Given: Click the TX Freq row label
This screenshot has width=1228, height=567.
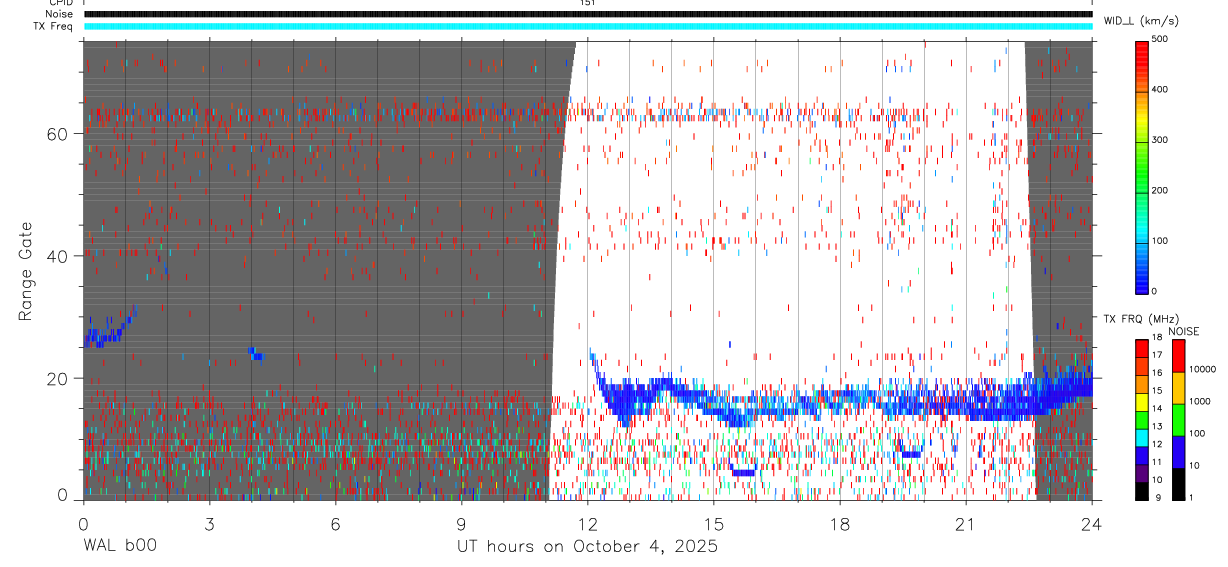Looking at the screenshot, I should tap(54, 26).
